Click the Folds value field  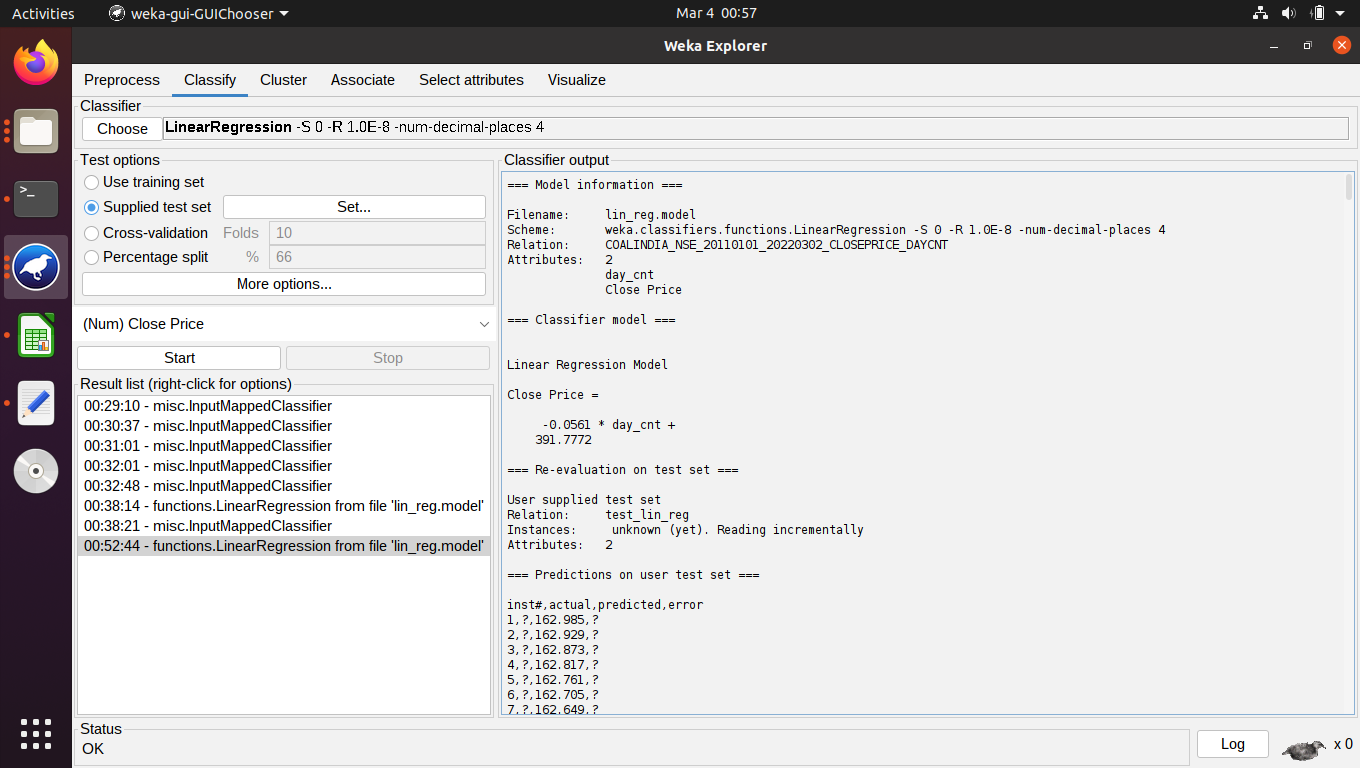click(x=378, y=232)
